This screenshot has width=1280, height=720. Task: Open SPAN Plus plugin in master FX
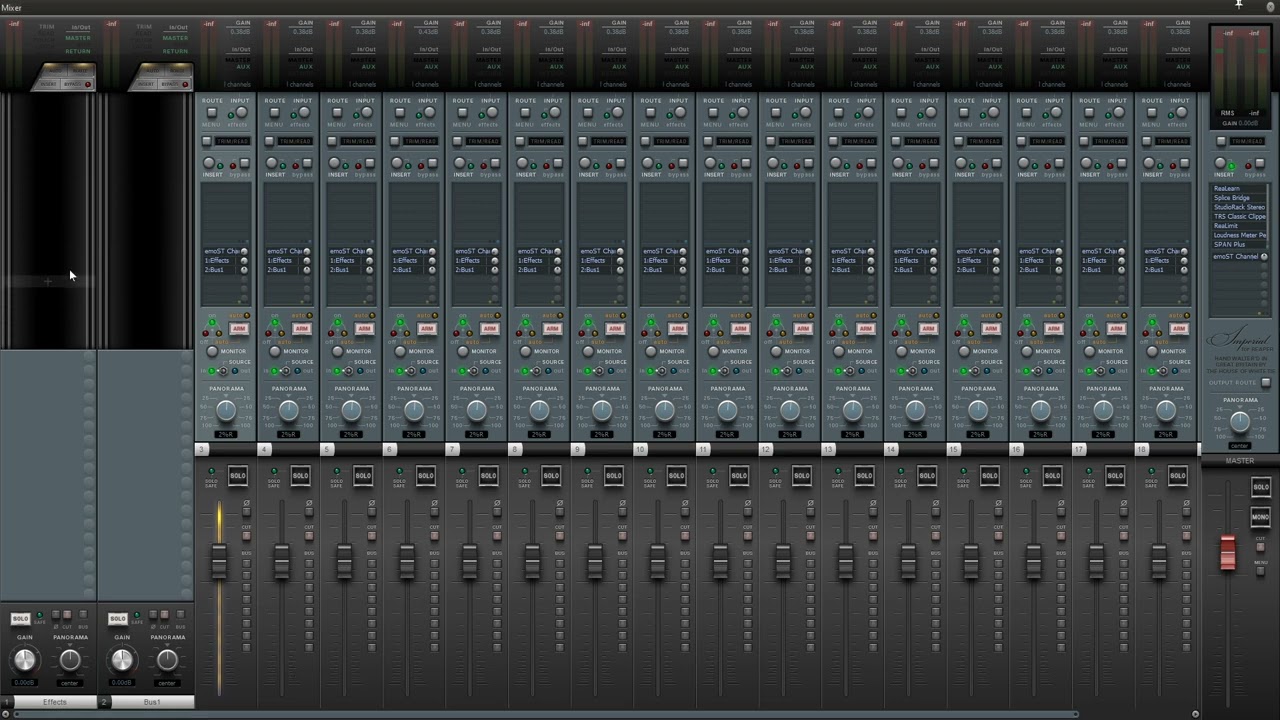[1239, 244]
